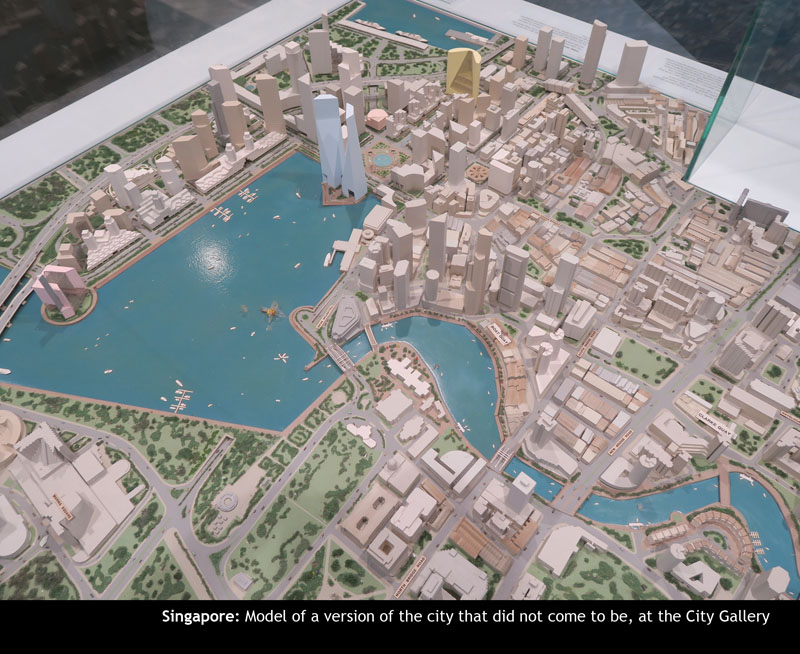Select the pink building on the round islet
This screenshot has height=654, width=800.
58,290
